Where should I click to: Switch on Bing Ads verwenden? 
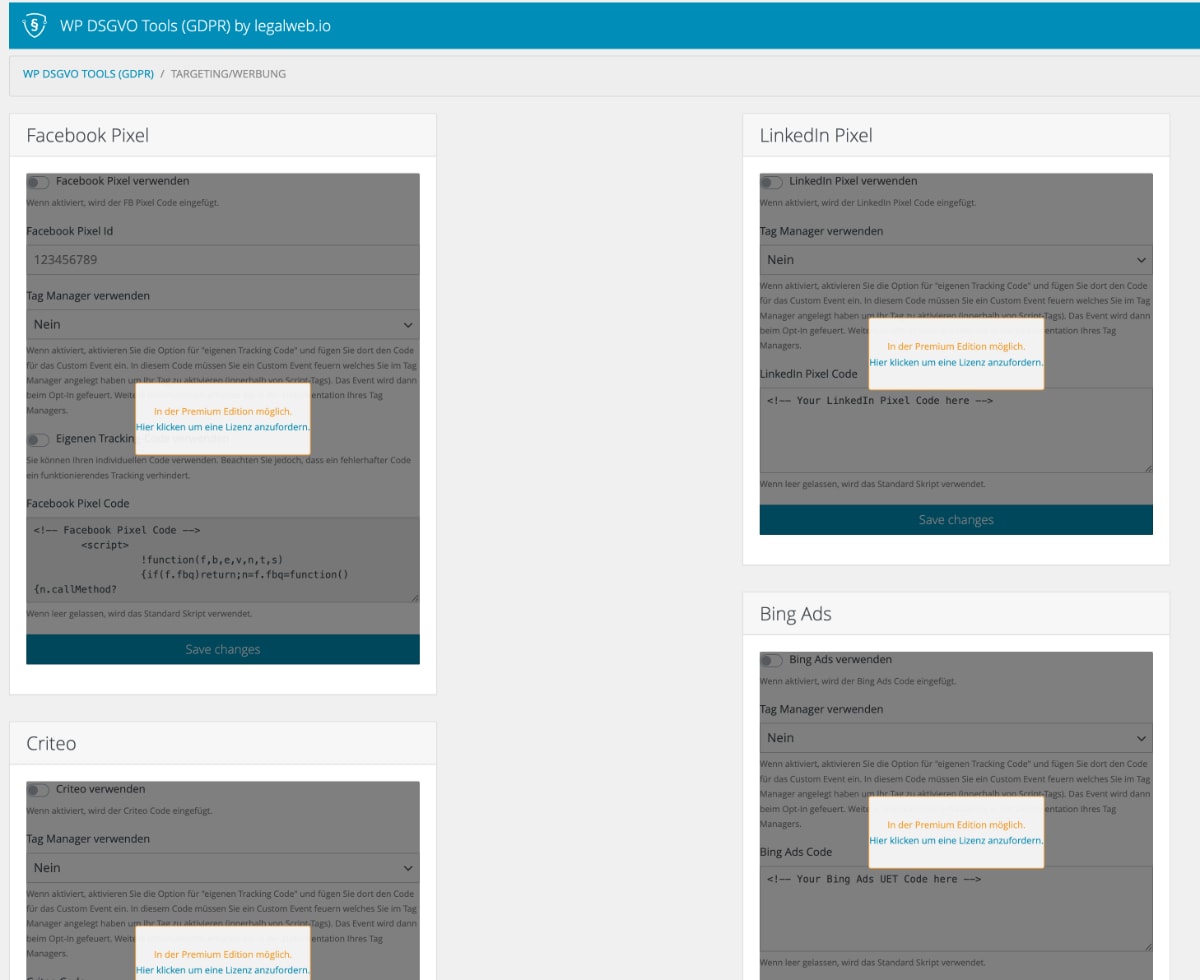tap(771, 660)
